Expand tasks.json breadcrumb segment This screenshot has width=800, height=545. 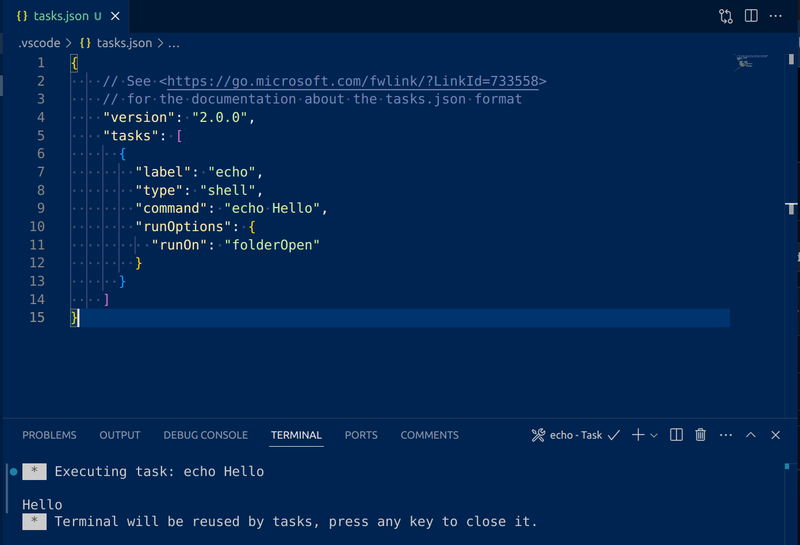115,43
